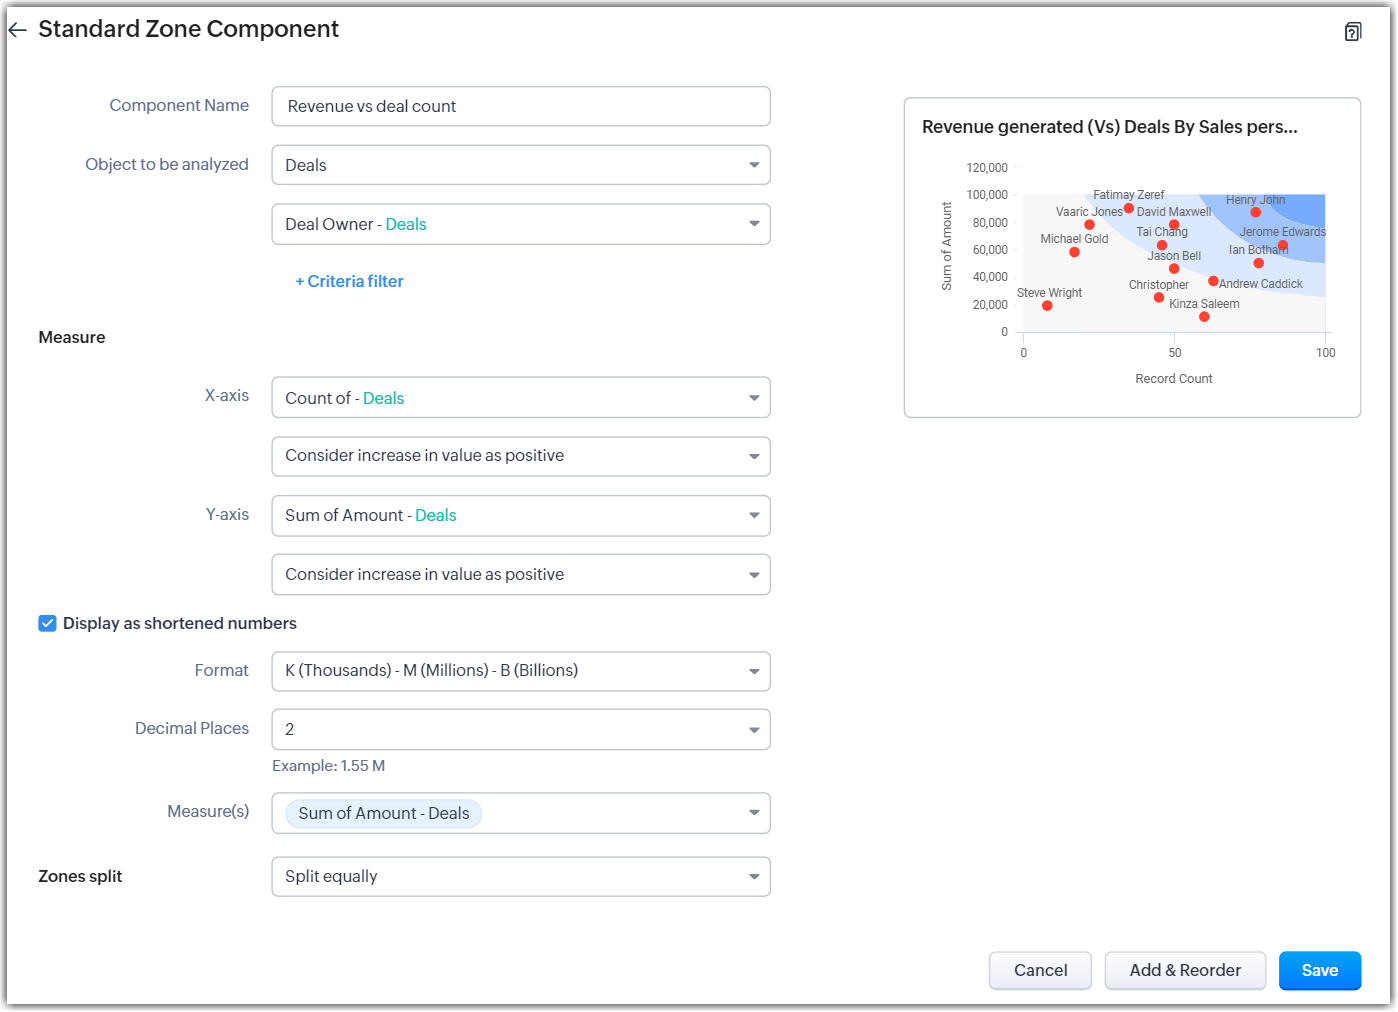Click Add & Reorder button
This screenshot has height=1012, width=1398.
click(x=1185, y=971)
